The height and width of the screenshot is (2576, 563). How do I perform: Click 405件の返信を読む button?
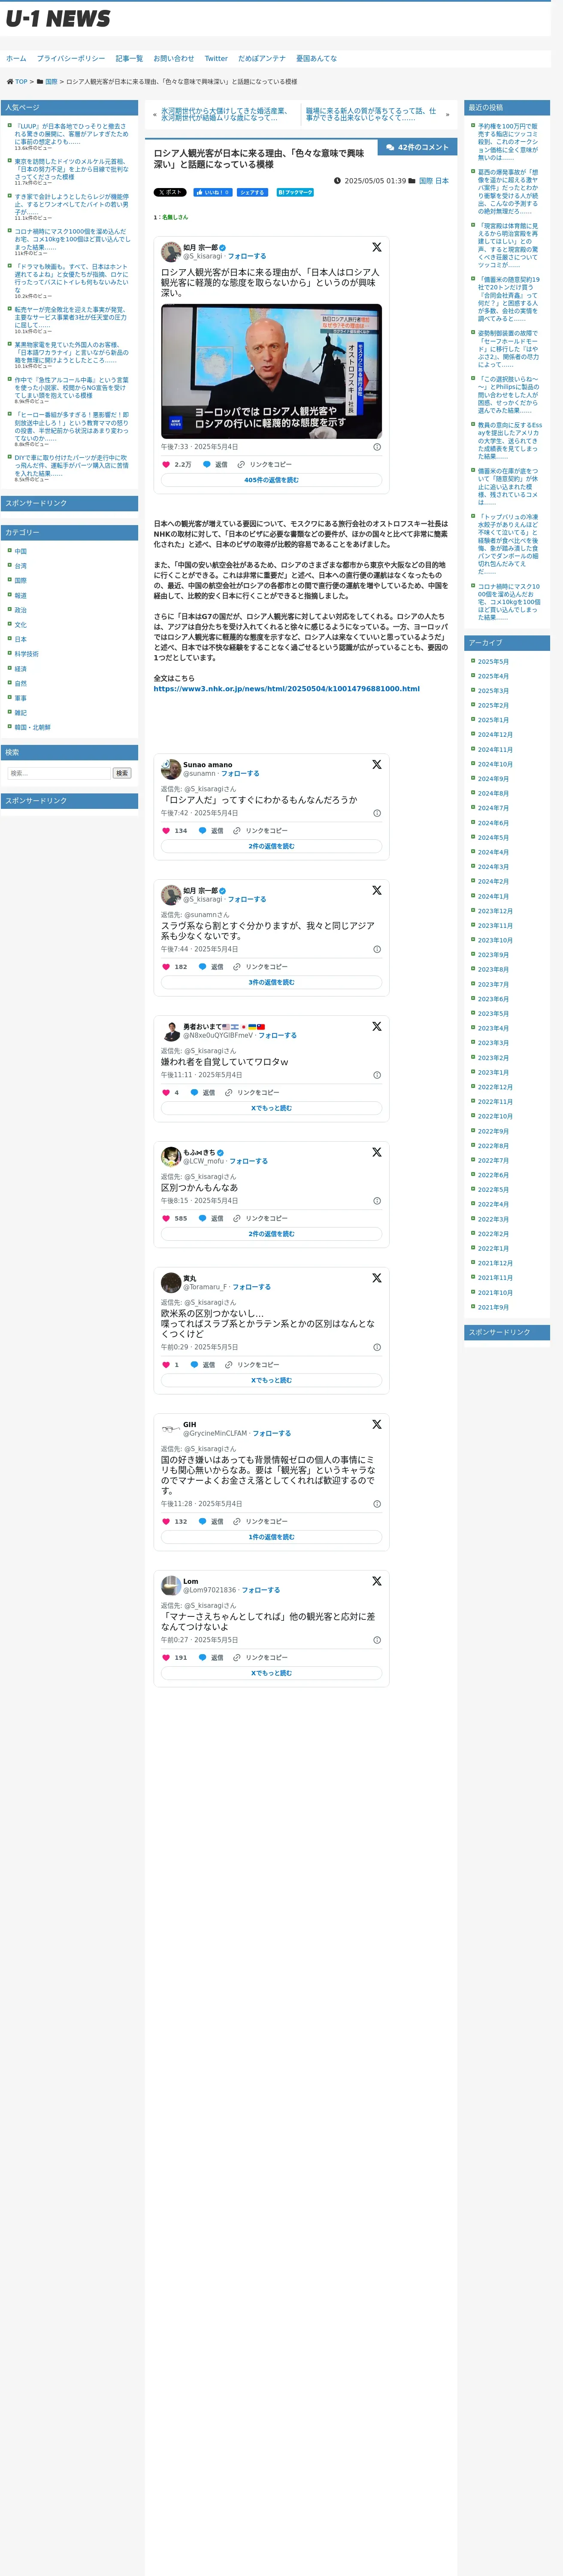point(271,480)
